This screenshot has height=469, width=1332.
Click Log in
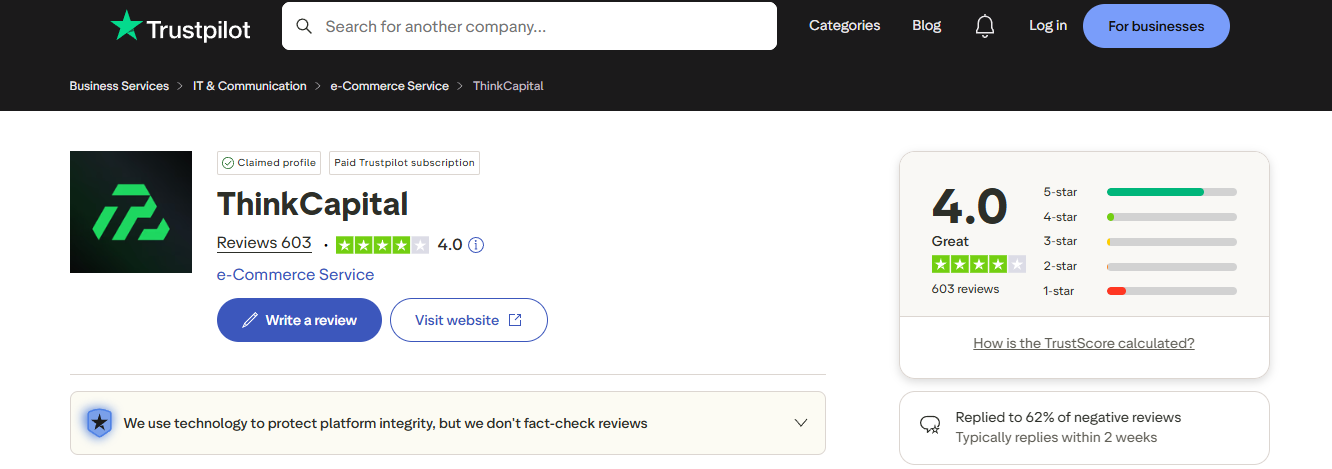[x=1048, y=26]
